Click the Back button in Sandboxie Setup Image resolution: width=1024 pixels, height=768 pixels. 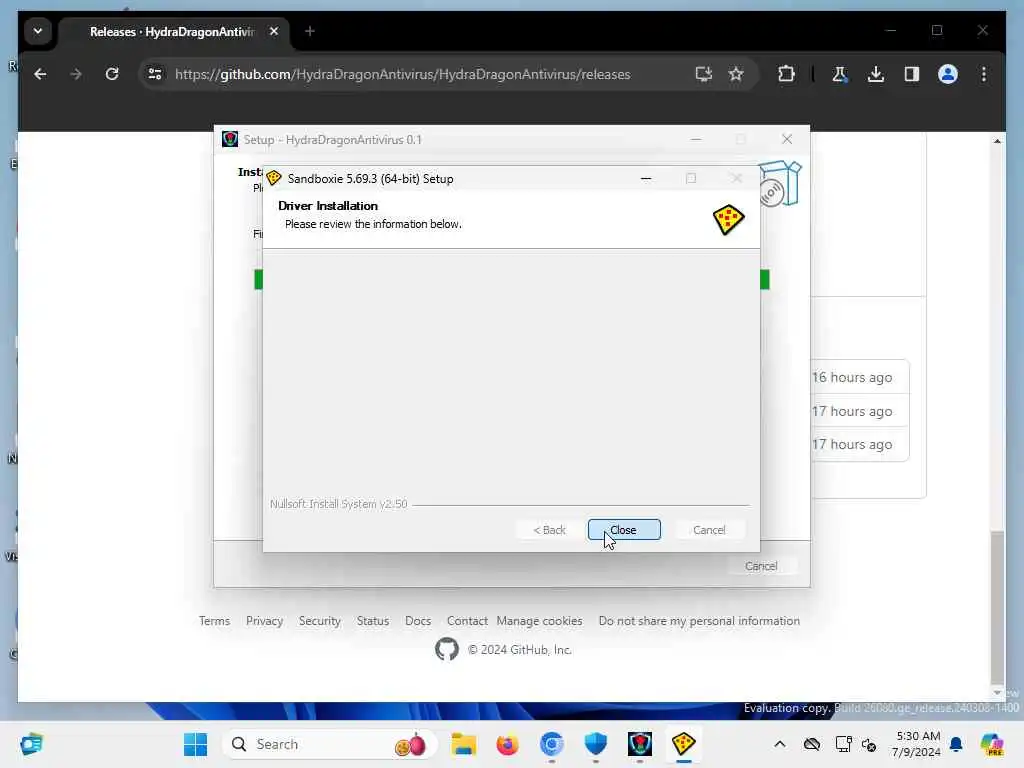click(549, 530)
